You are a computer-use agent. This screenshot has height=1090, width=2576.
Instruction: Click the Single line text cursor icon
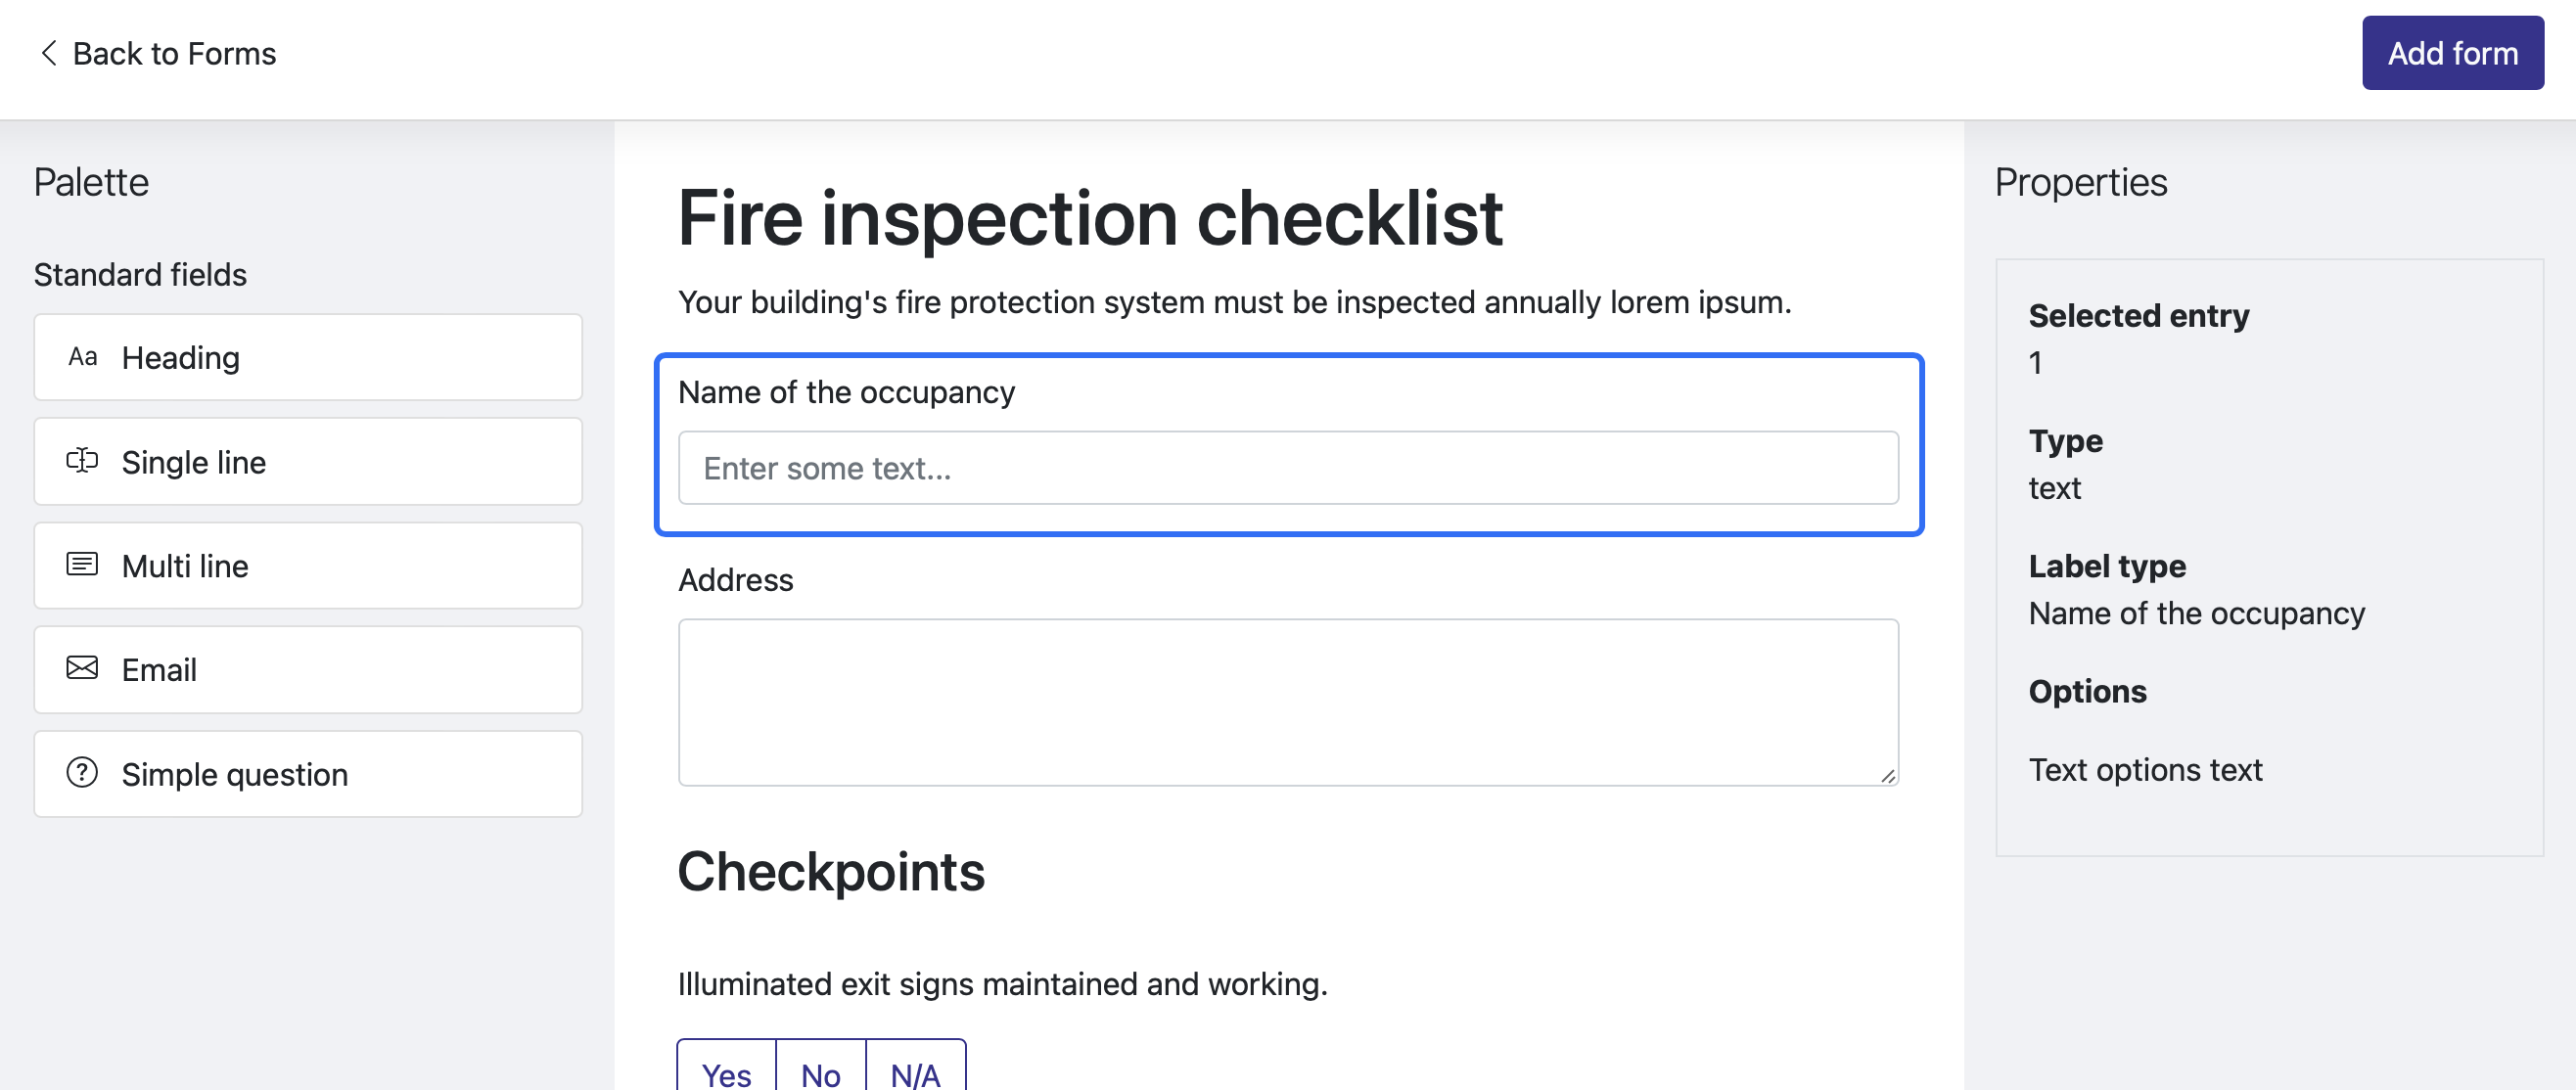[x=82, y=461]
